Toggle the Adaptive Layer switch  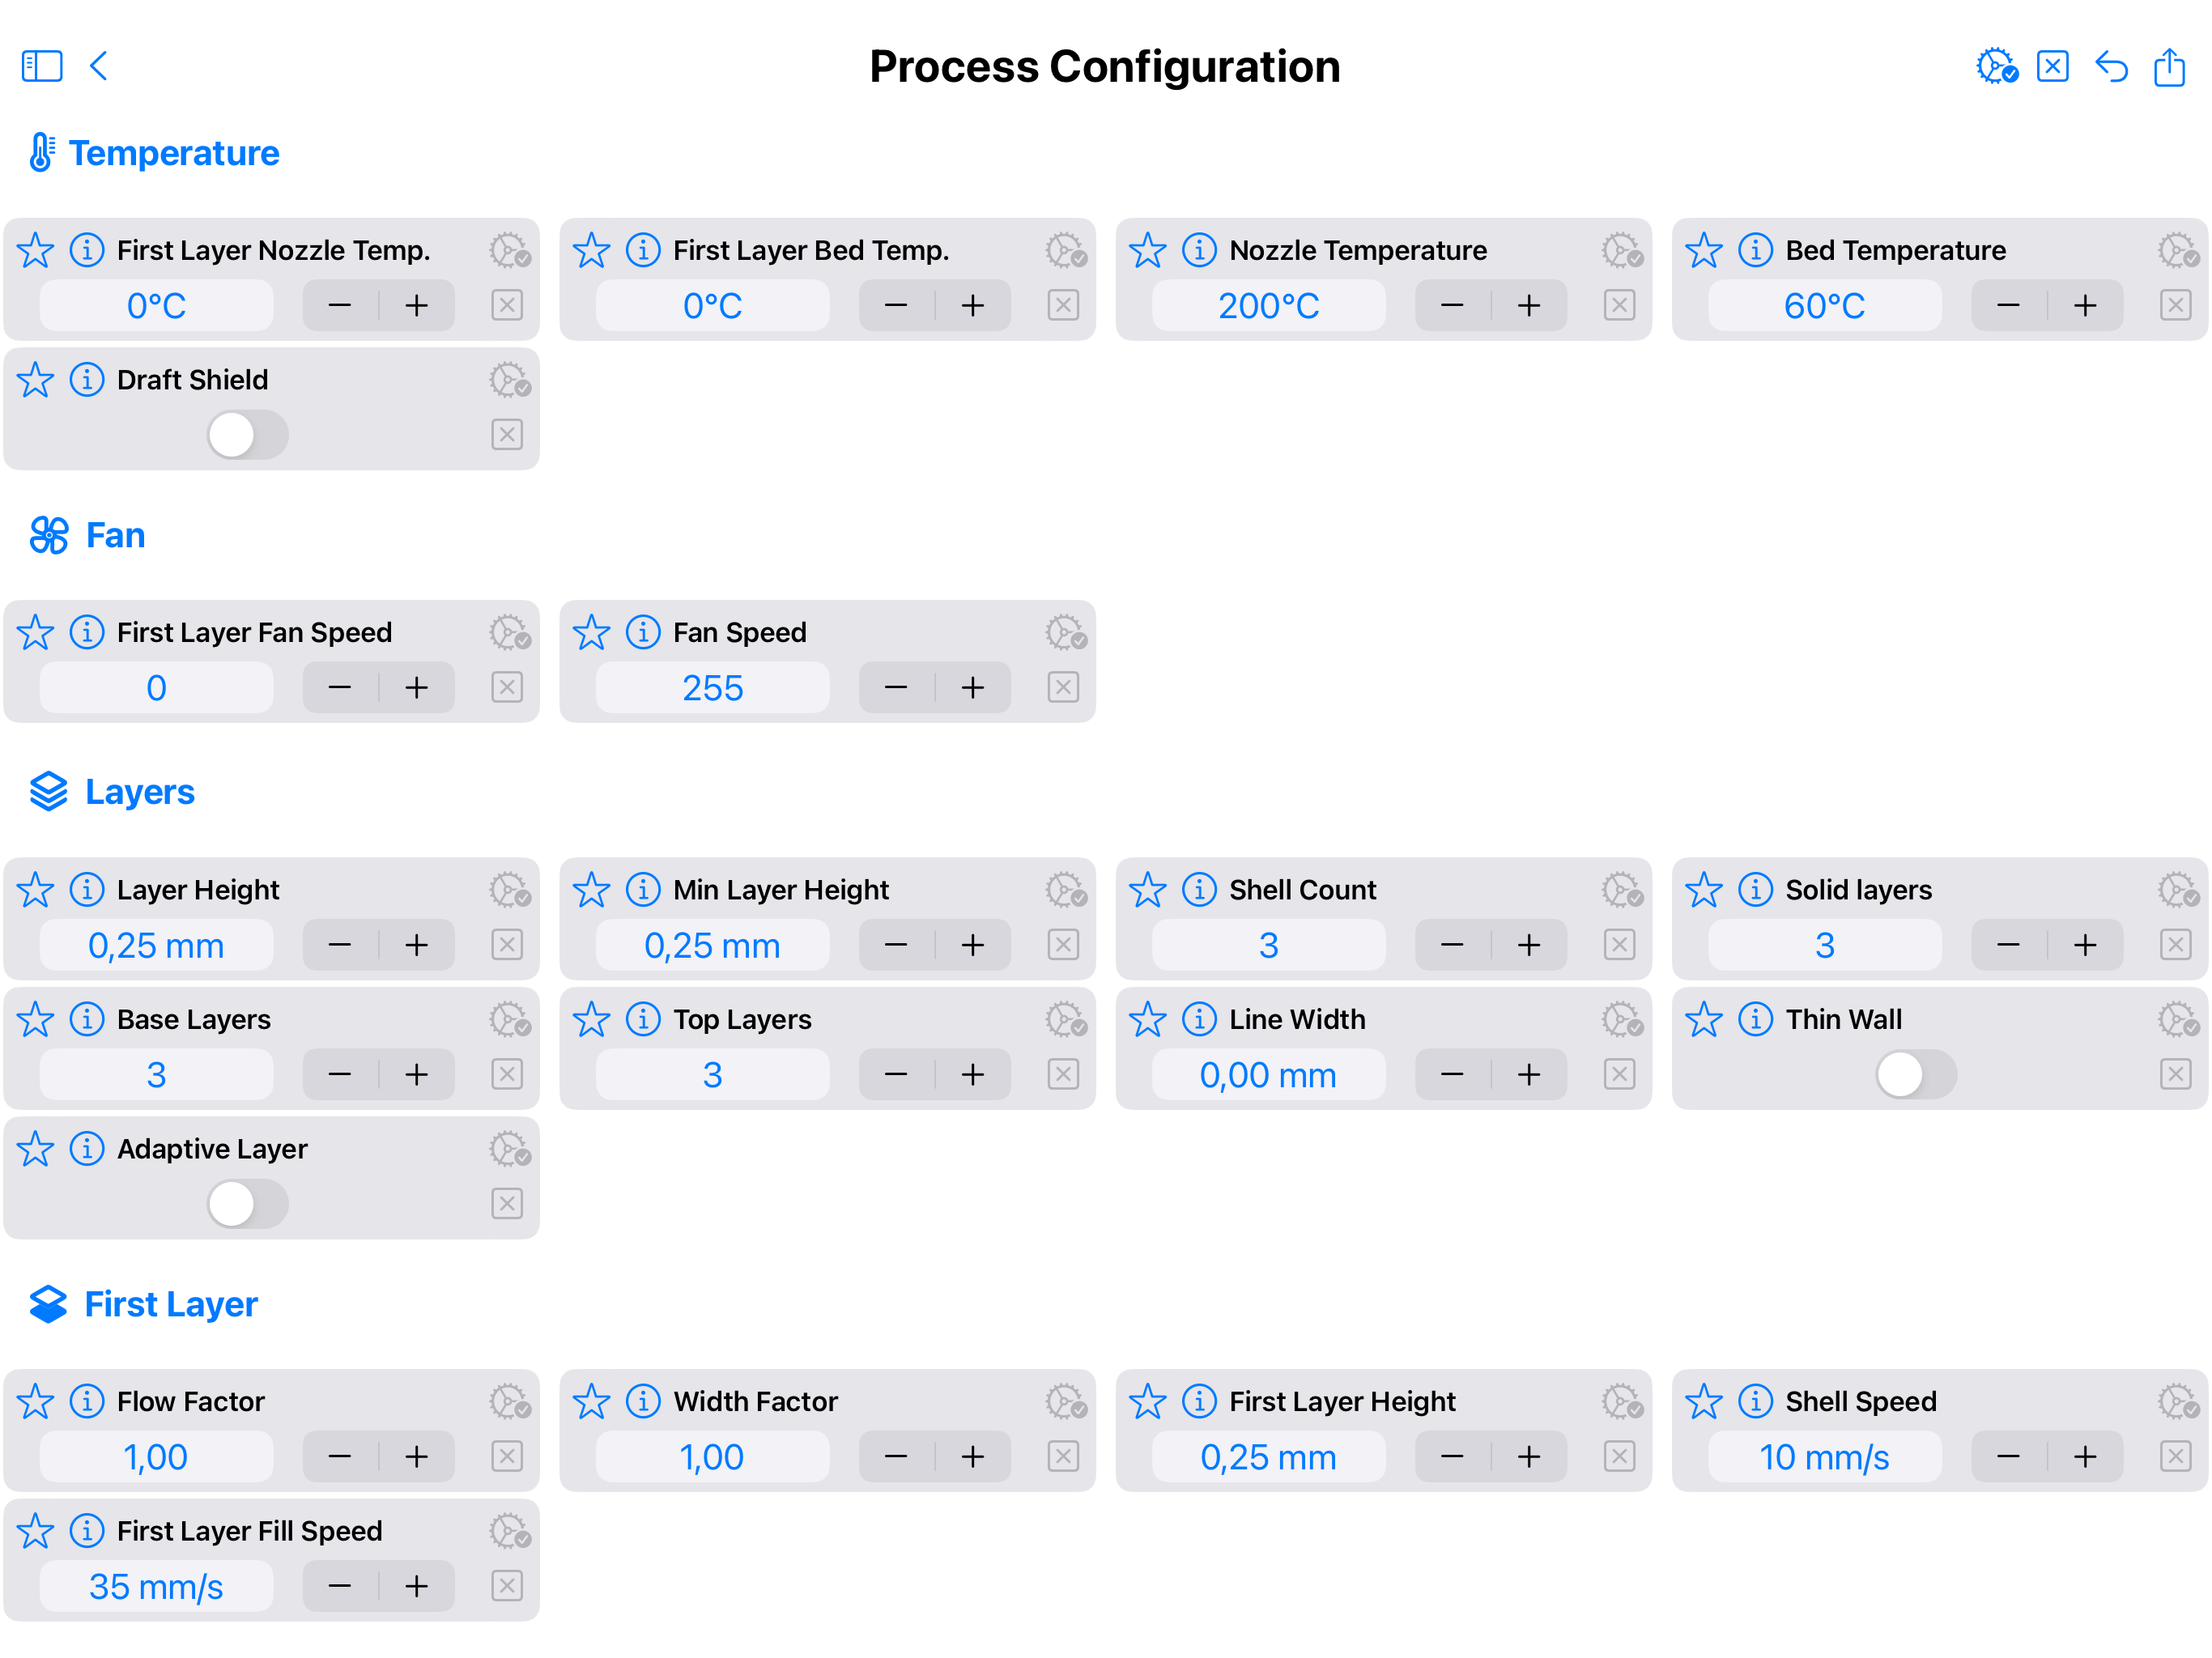pos(247,1204)
